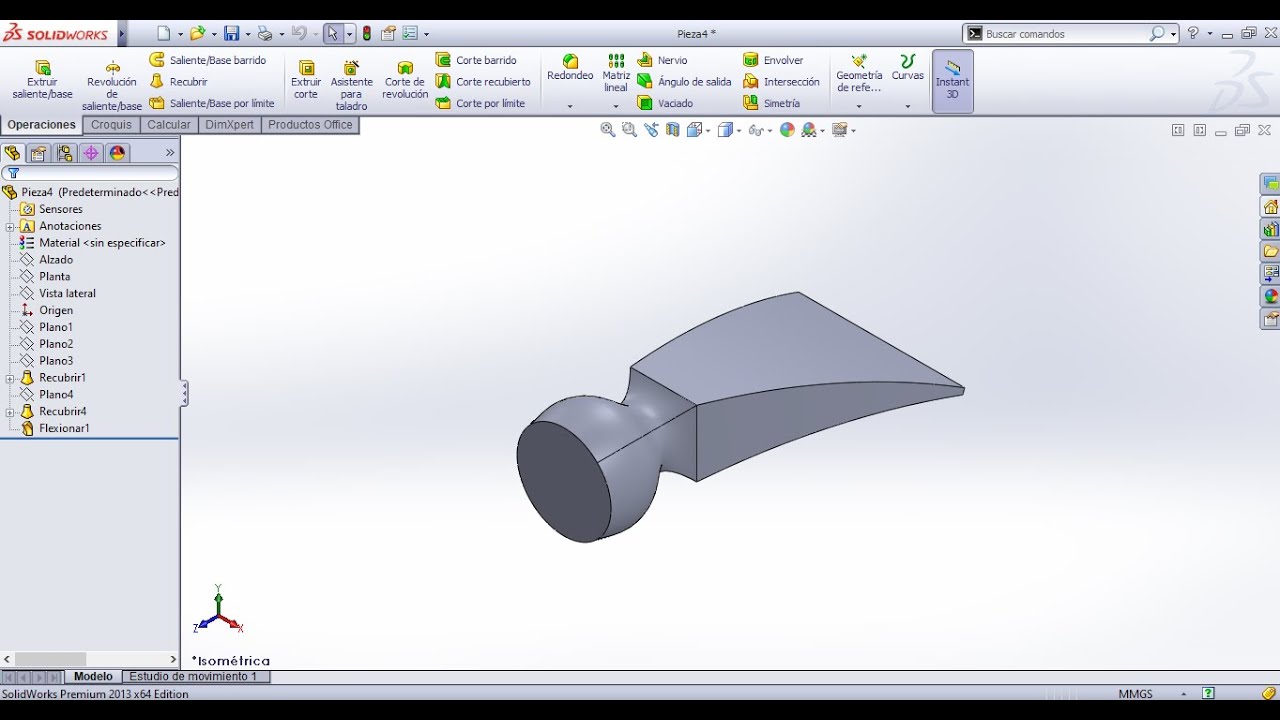Expand the Recubrir4 feature node
The width and height of the screenshot is (1280, 720).
(x=10, y=412)
